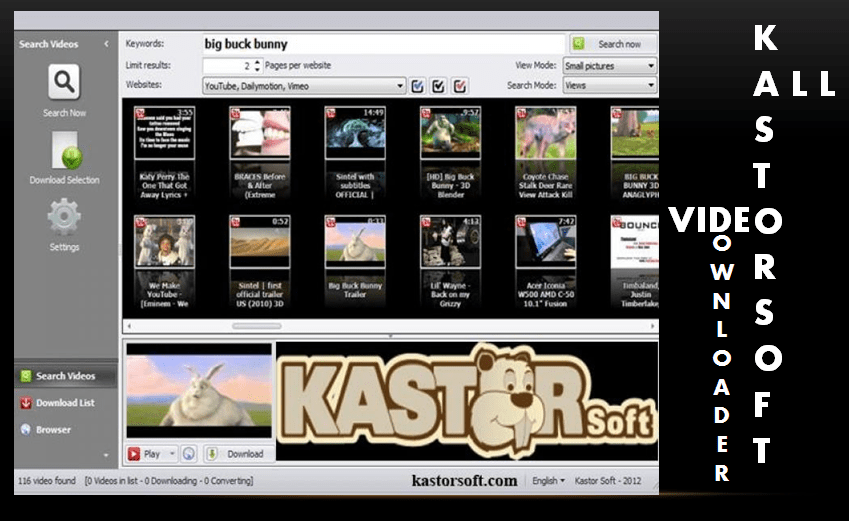
Task: Download the selected video
Action: coord(239,454)
